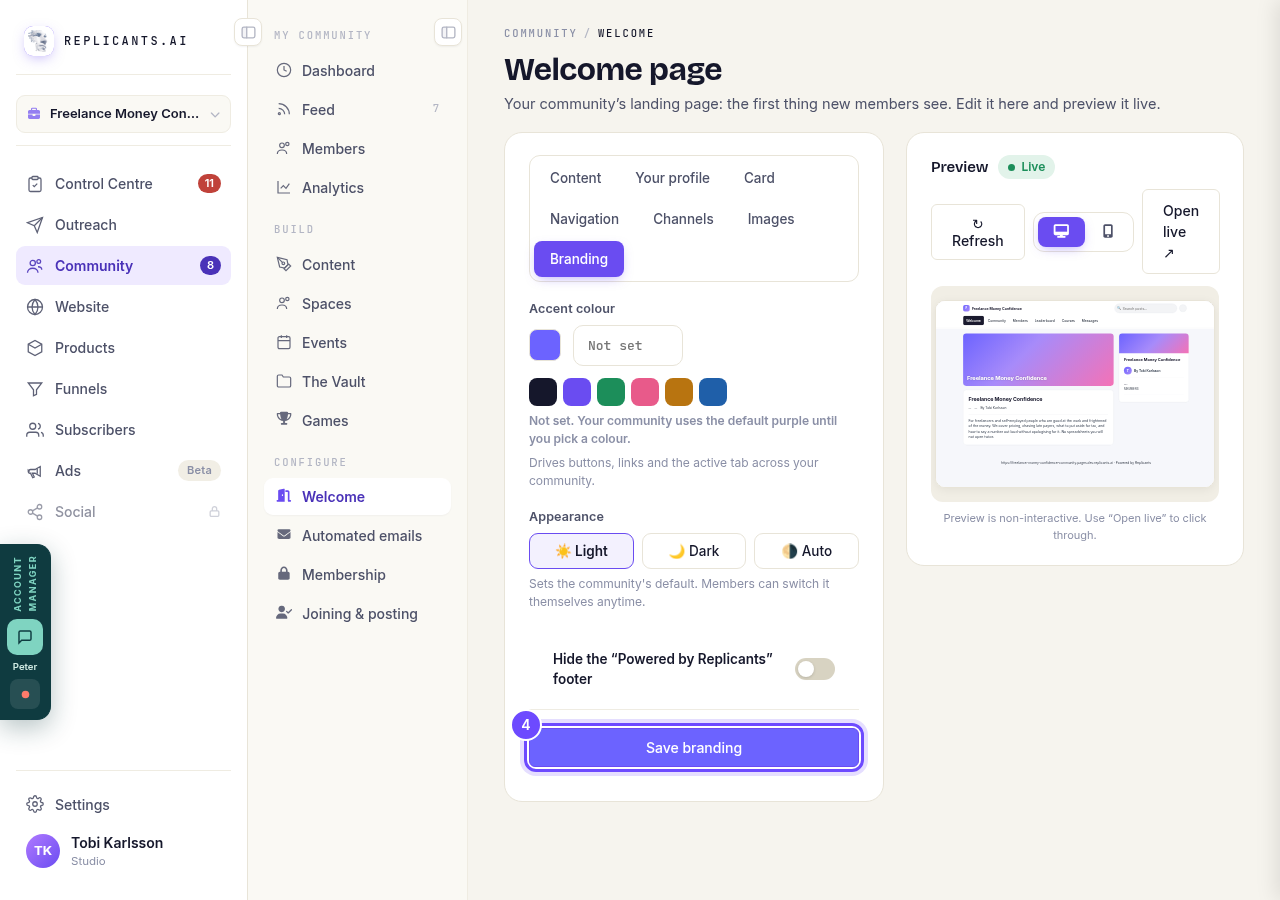Switch to the Navigation tab
This screenshot has height=900, width=1280.
click(584, 219)
